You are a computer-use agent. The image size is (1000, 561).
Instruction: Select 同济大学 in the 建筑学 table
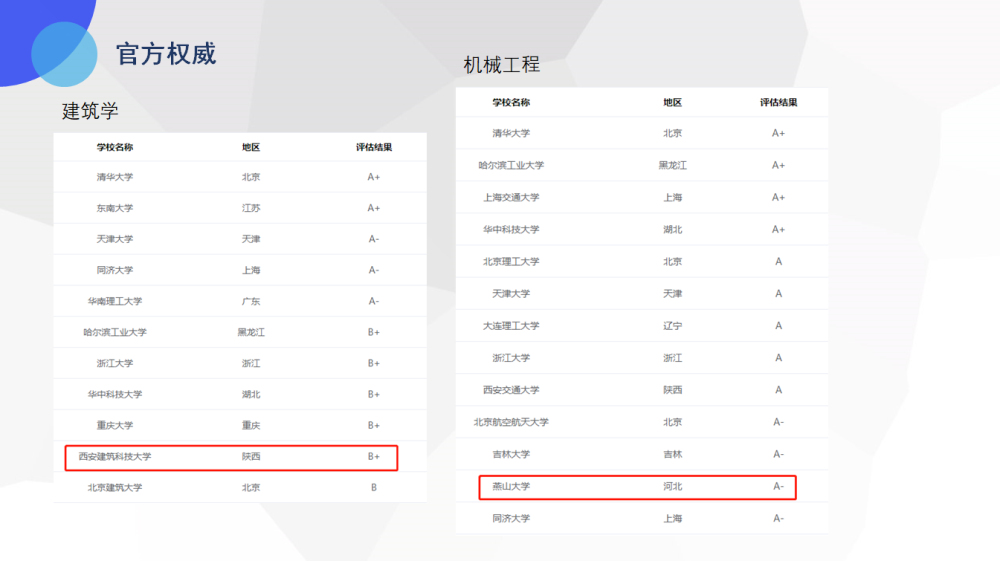115,270
